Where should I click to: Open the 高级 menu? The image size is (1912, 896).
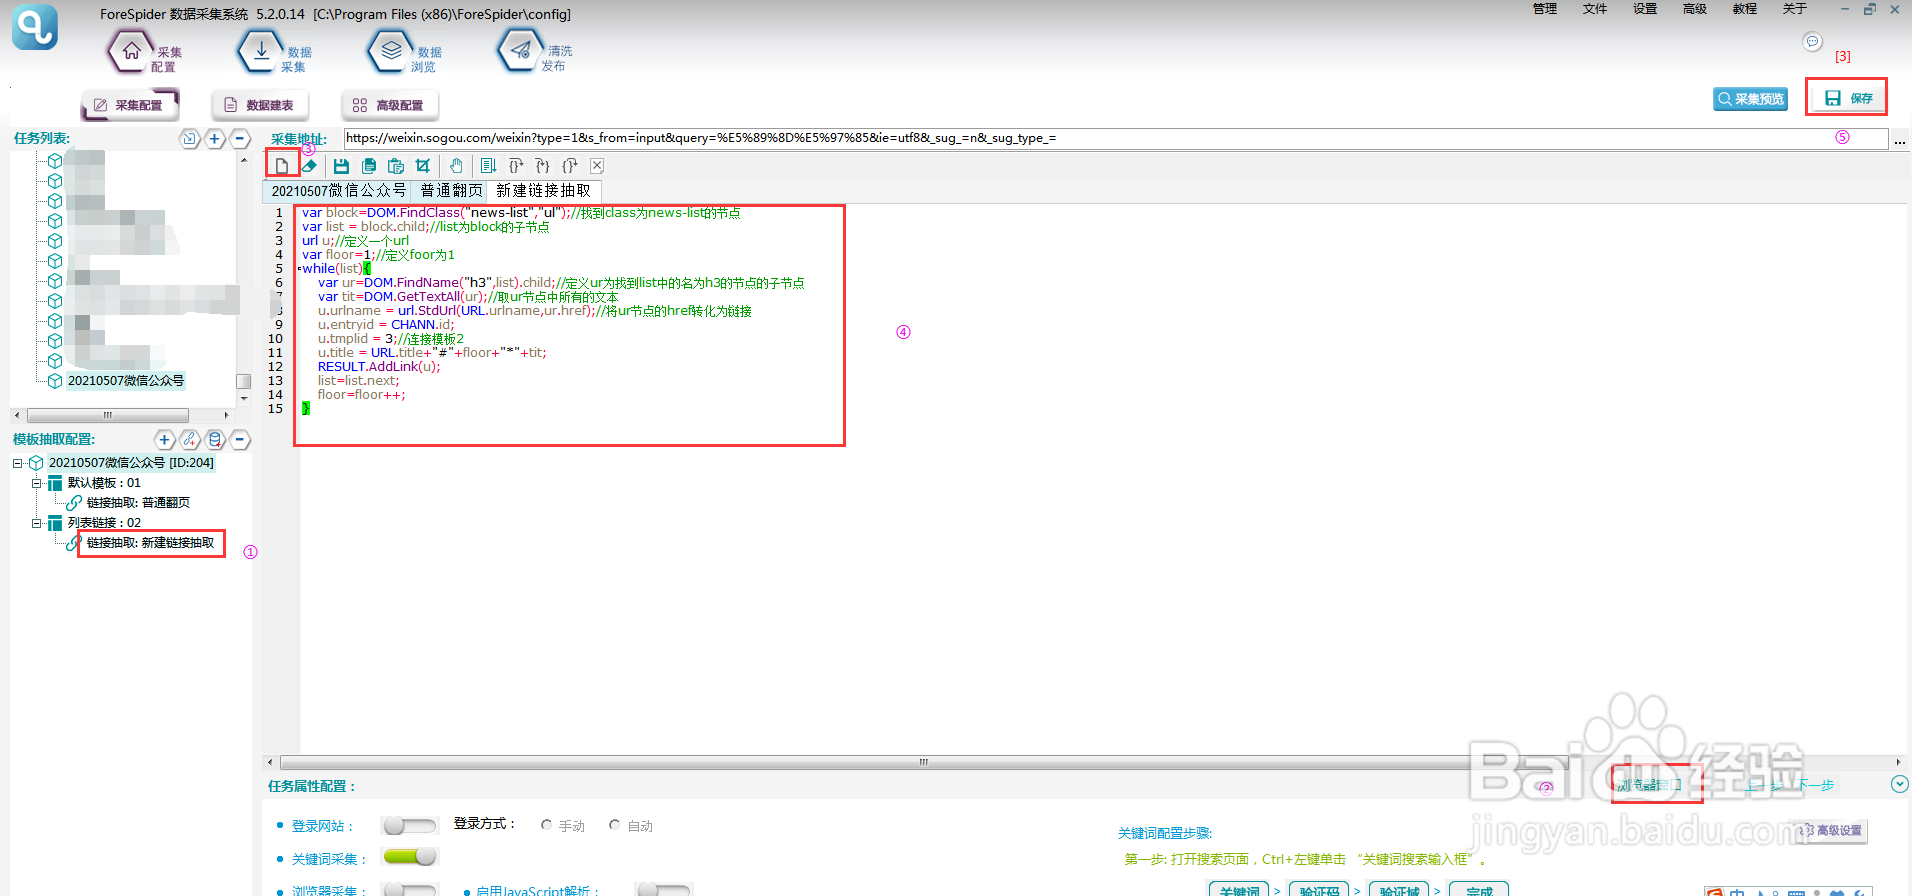coord(1695,9)
